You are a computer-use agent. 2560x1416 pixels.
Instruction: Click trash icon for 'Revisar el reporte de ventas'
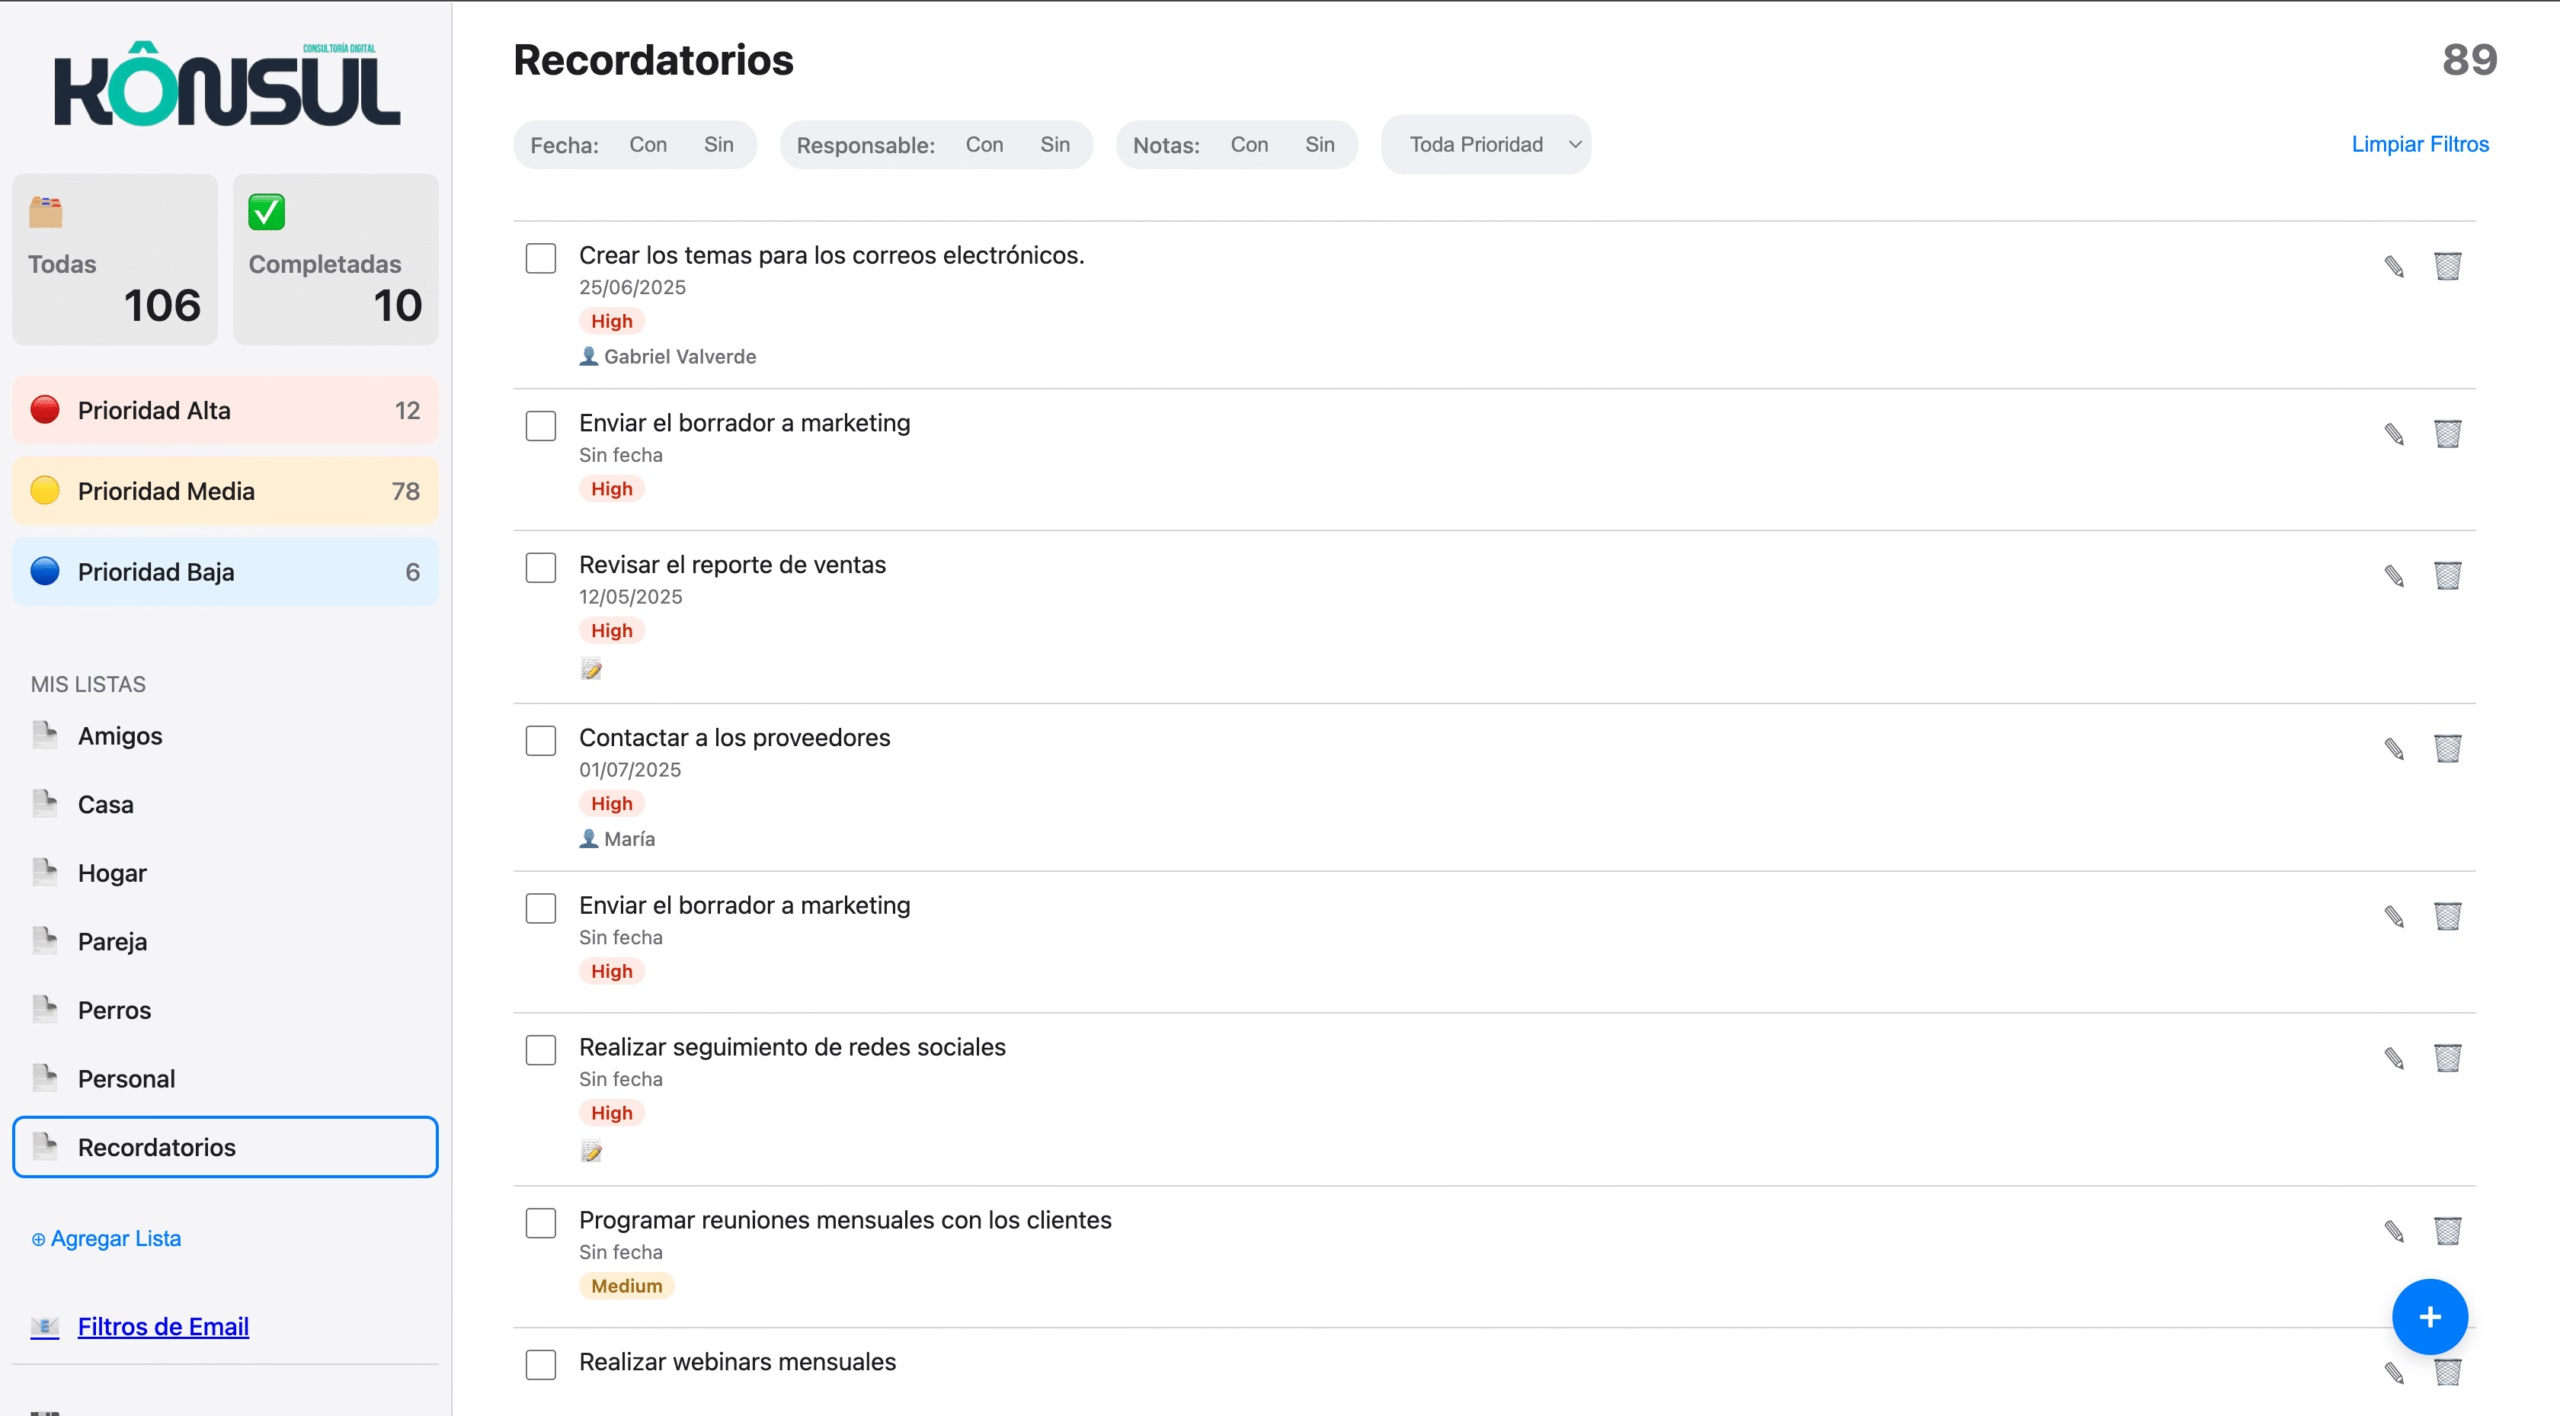click(x=2447, y=575)
